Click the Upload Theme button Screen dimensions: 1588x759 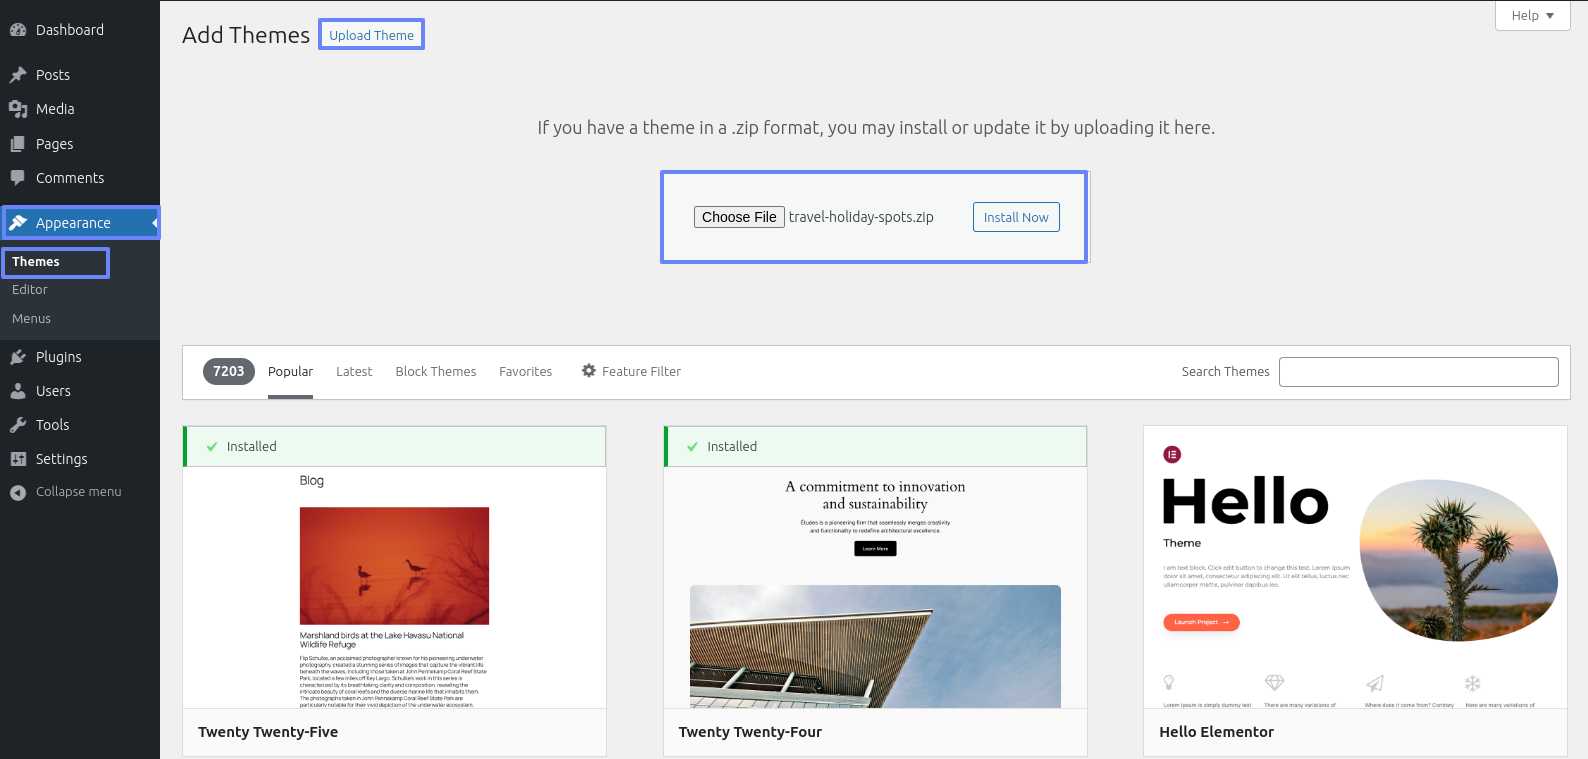[371, 35]
